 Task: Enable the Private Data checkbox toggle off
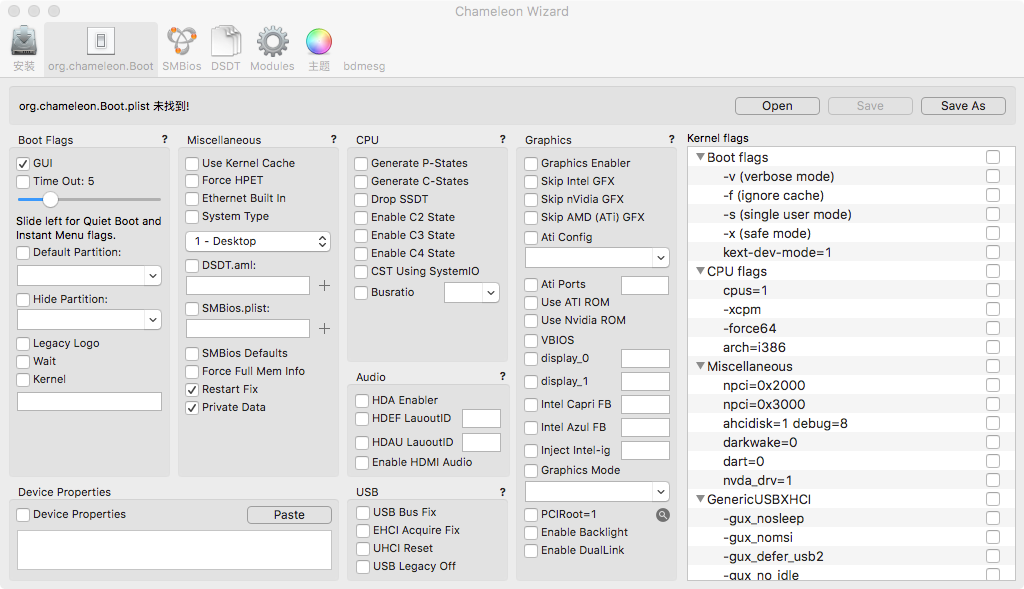(192, 407)
